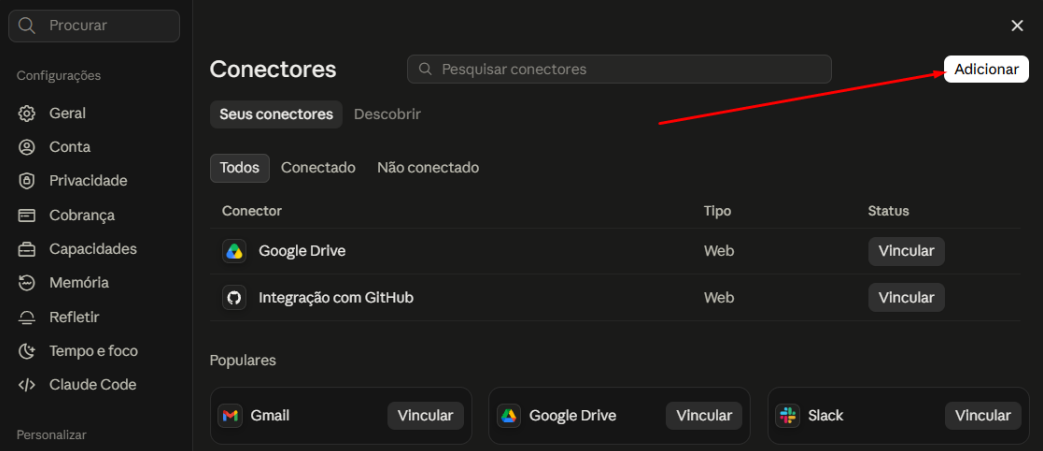Click the Conectores title
The image size is (1043, 451).
pyautogui.click(x=273, y=69)
